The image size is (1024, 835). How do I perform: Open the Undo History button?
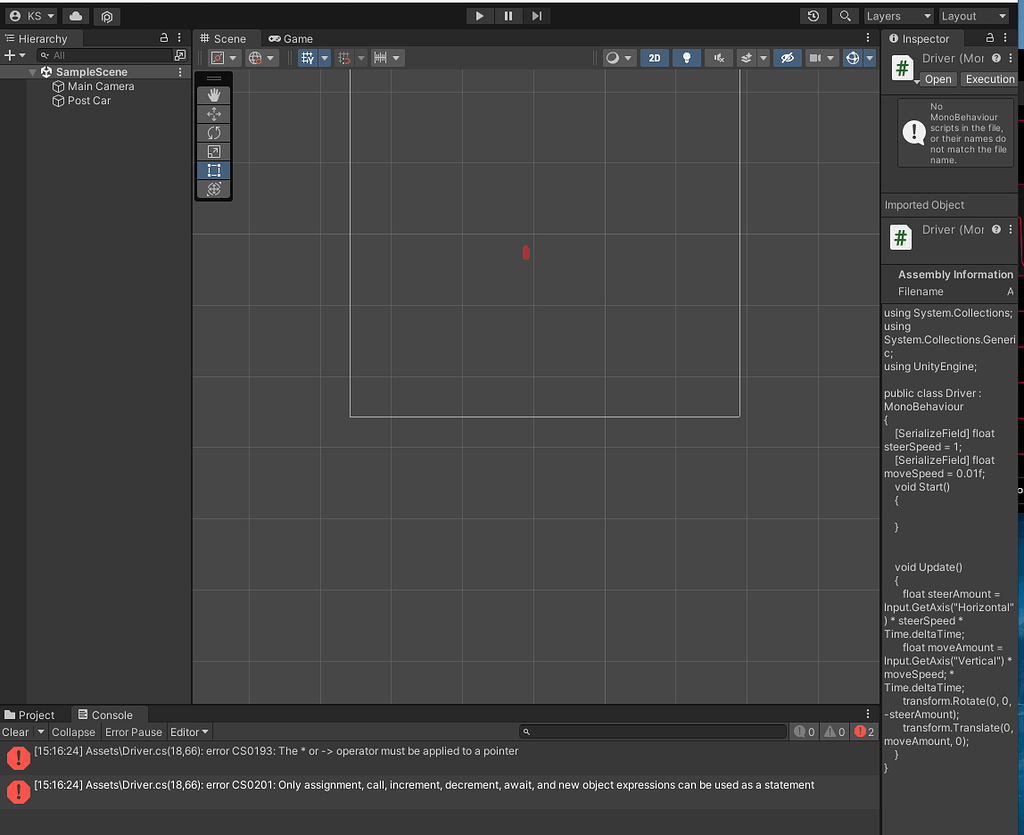[814, 16]
